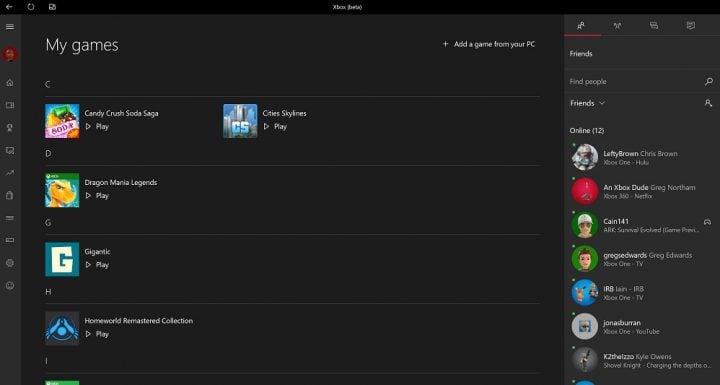Open the Cities Skylines title text
This screenshot has width=720, height=385.
coord(284,113)
